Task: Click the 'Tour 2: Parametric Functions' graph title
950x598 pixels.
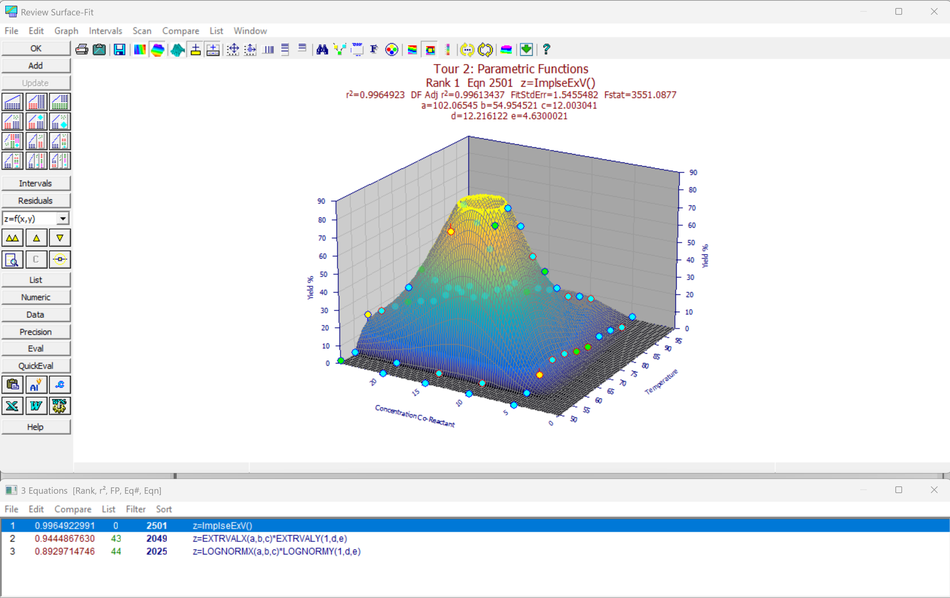Action: pyautogui.click(x=511, y=69)
